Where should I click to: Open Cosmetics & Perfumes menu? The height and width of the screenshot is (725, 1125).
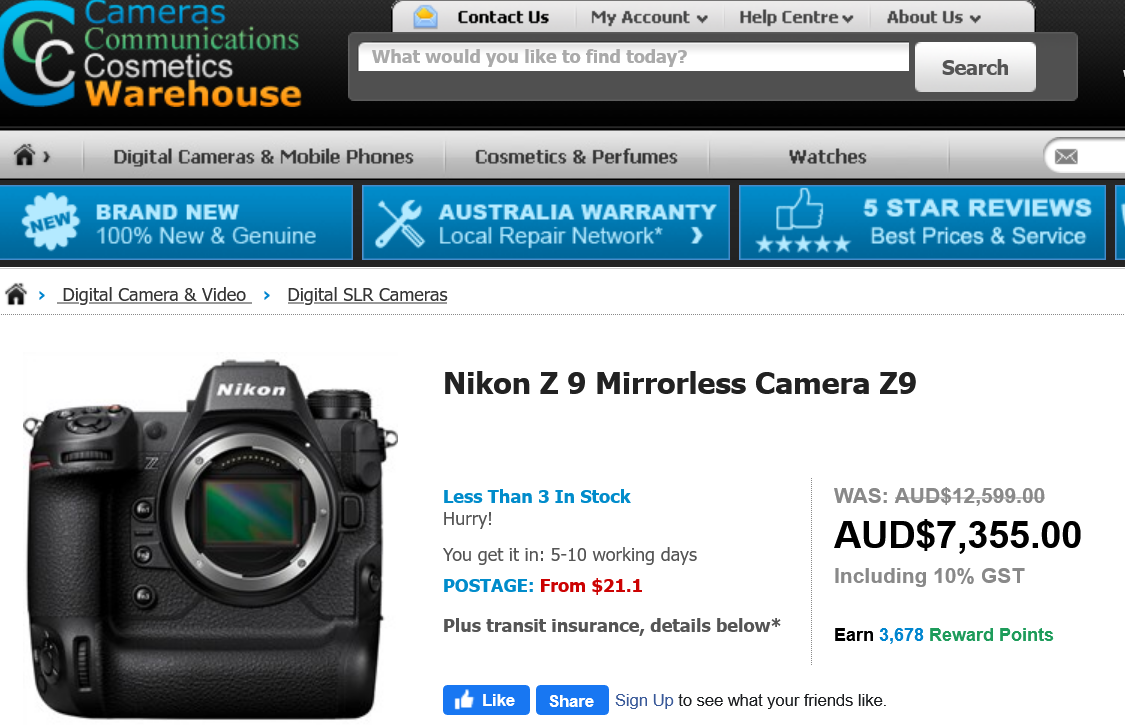576,156
